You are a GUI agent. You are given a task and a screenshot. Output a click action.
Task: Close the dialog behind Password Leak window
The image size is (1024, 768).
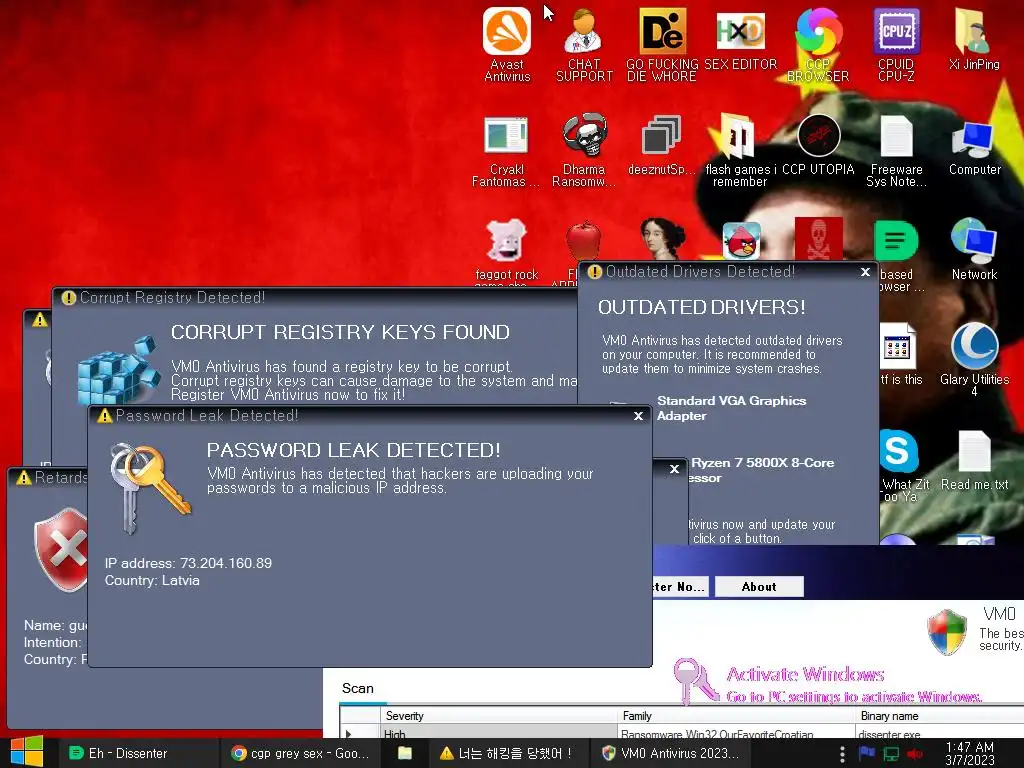[x=675, y=468]
